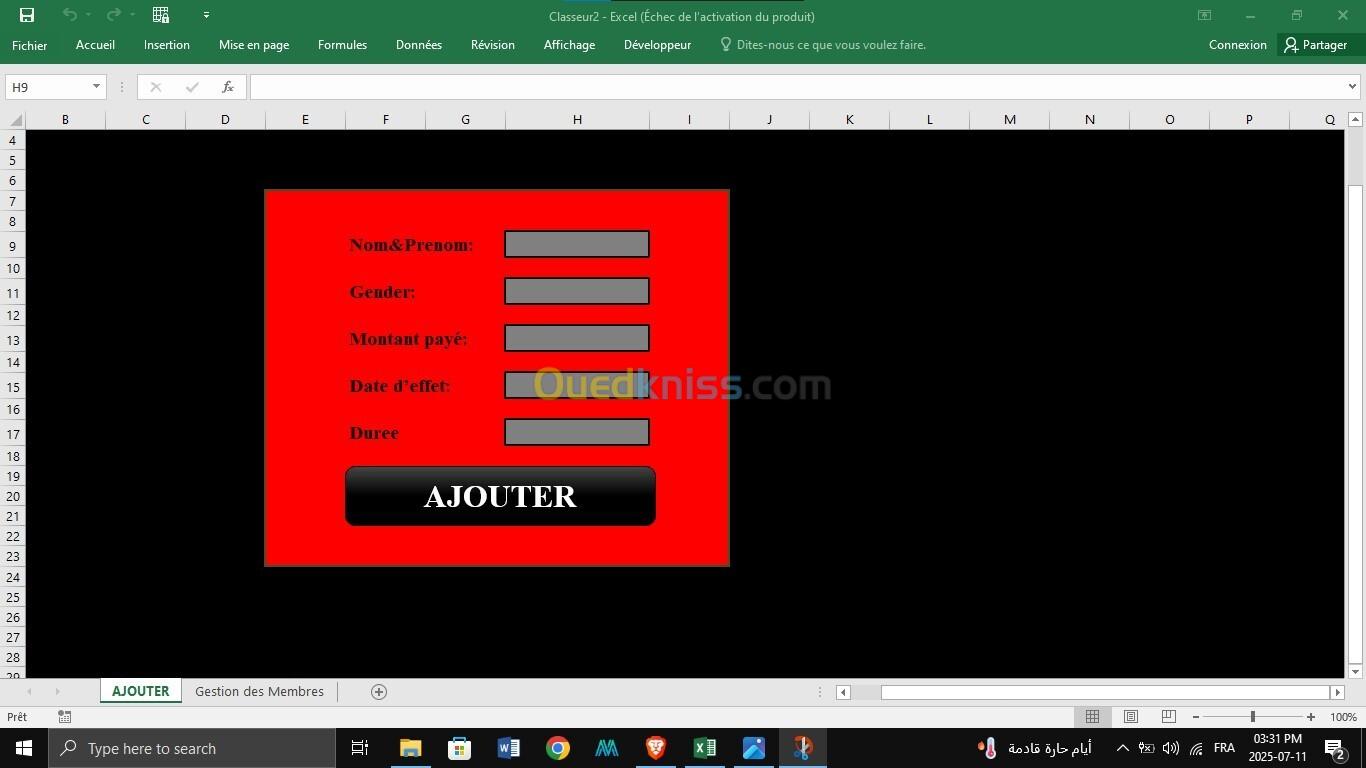Click the Partager button

1315,45
